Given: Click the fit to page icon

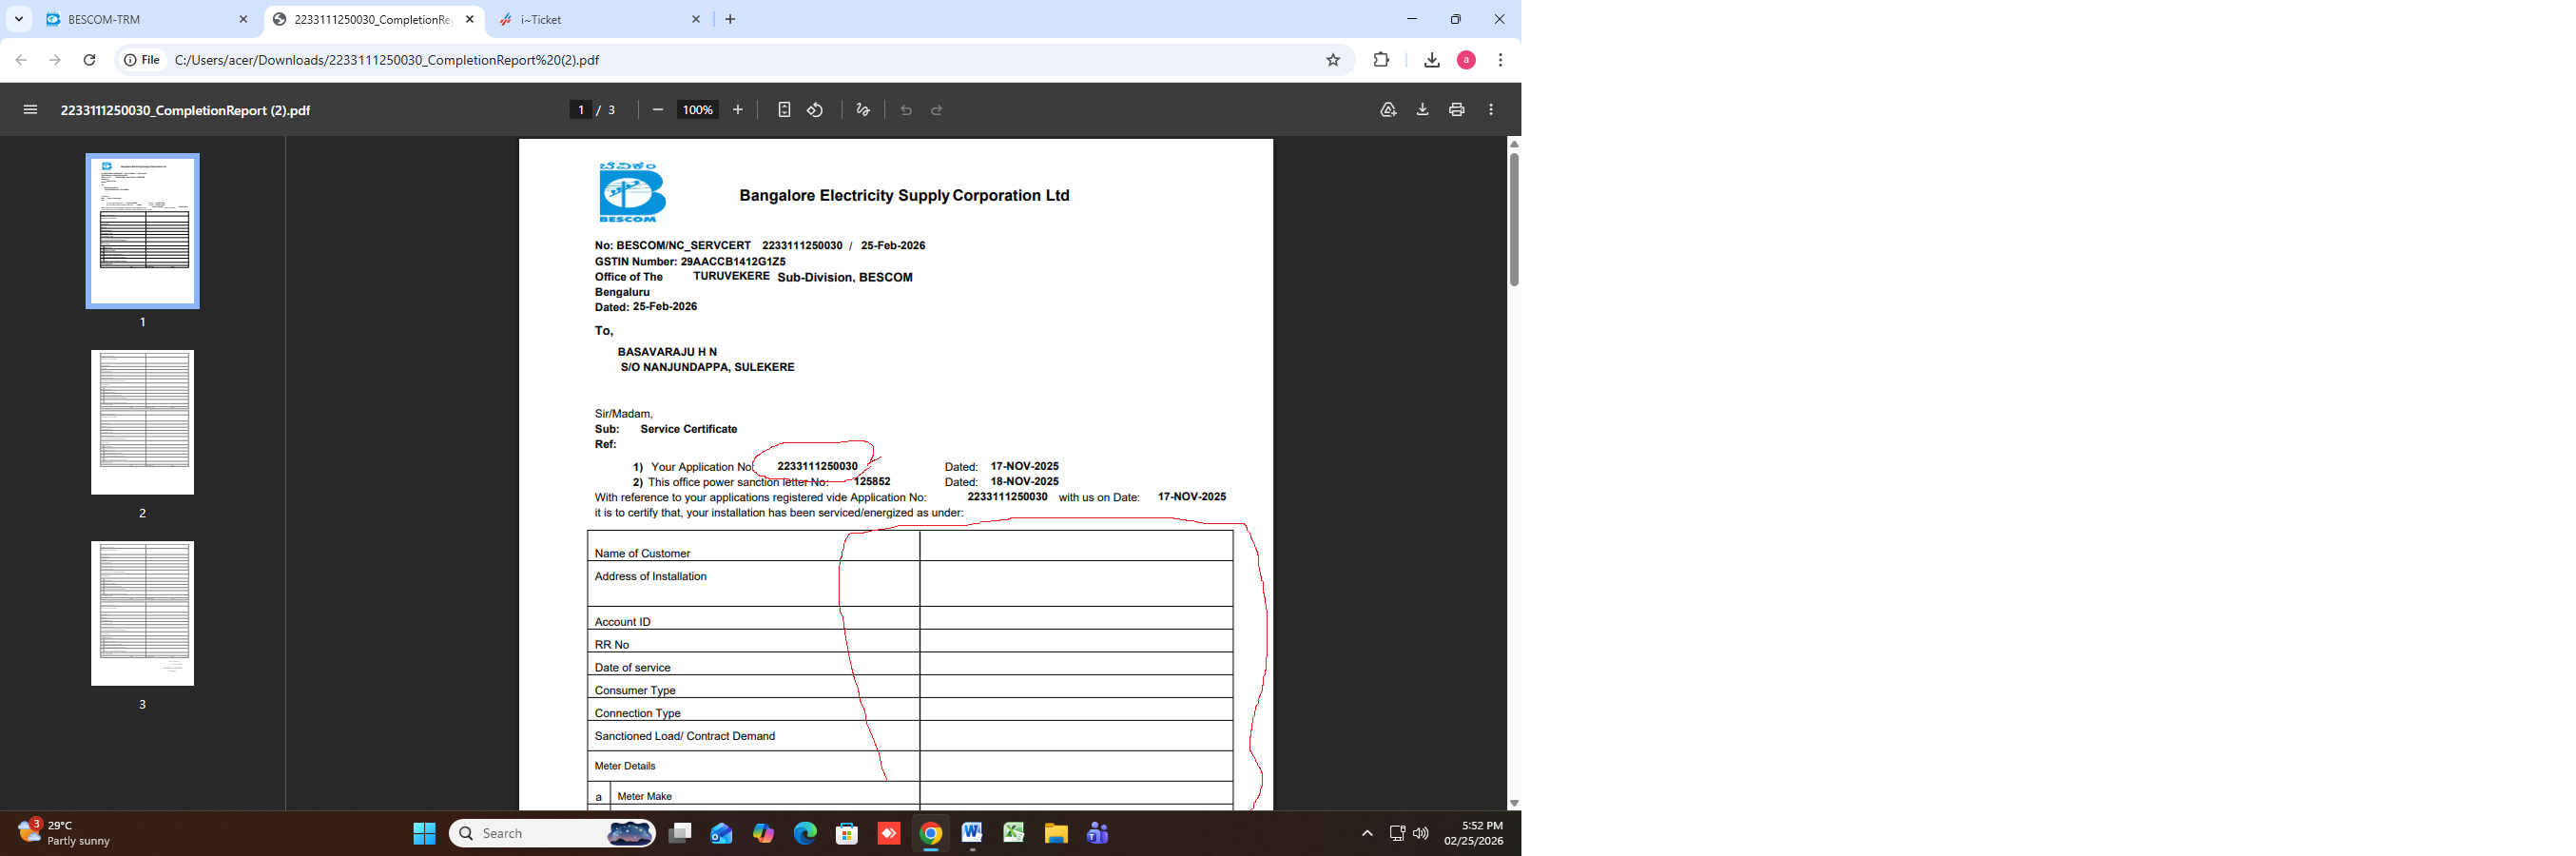Looking at the screenshot, I should pyautogui.click(x=784, y=110).
